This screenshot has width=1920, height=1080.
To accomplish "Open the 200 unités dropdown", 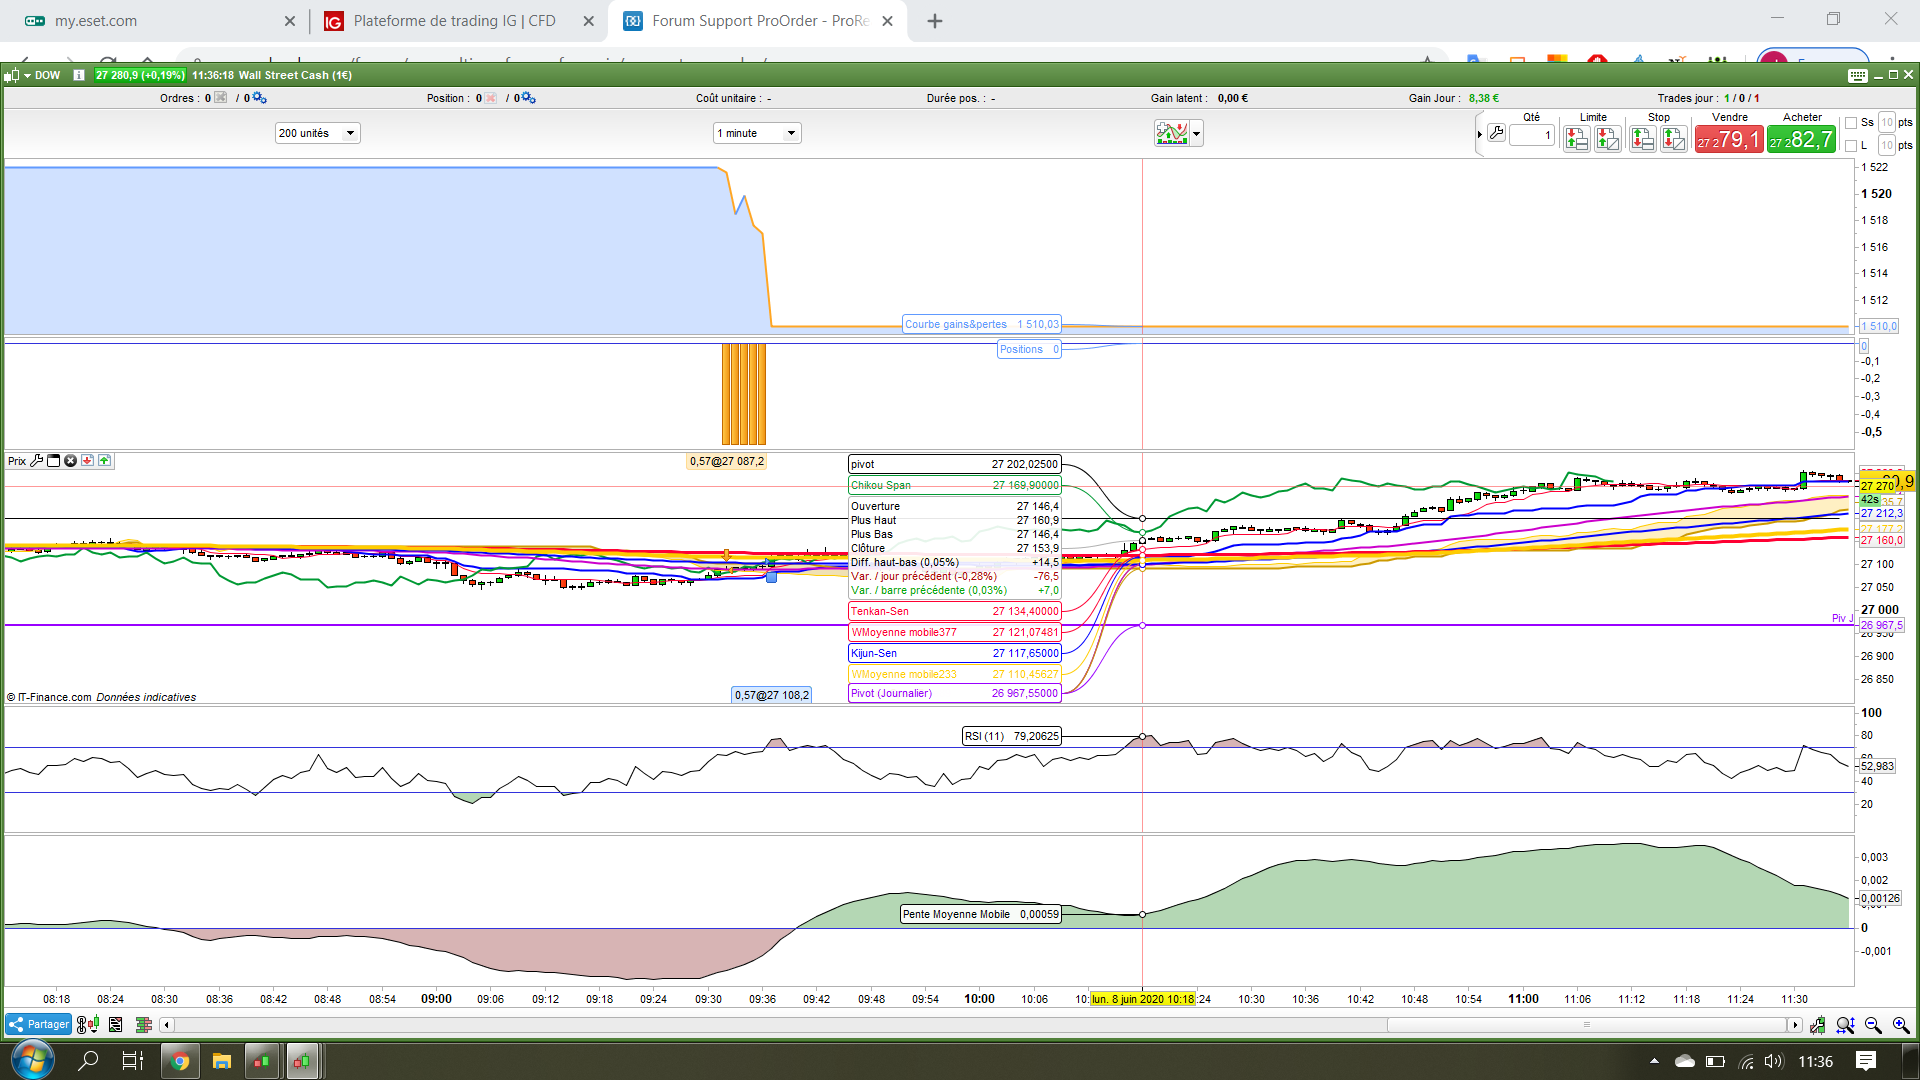I will click(x=317, y=133).
